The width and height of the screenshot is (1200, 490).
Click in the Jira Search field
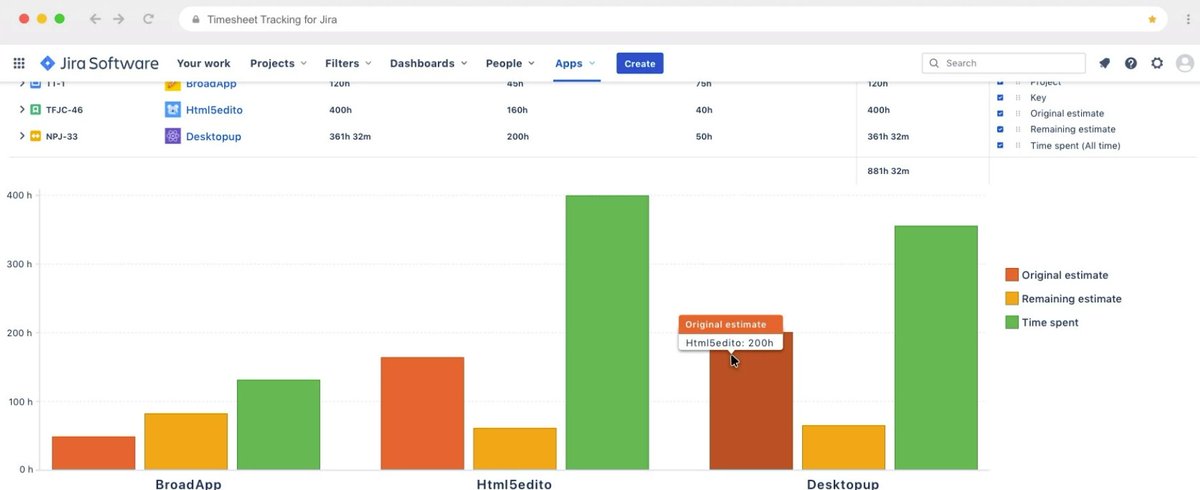pos(1004,63)
